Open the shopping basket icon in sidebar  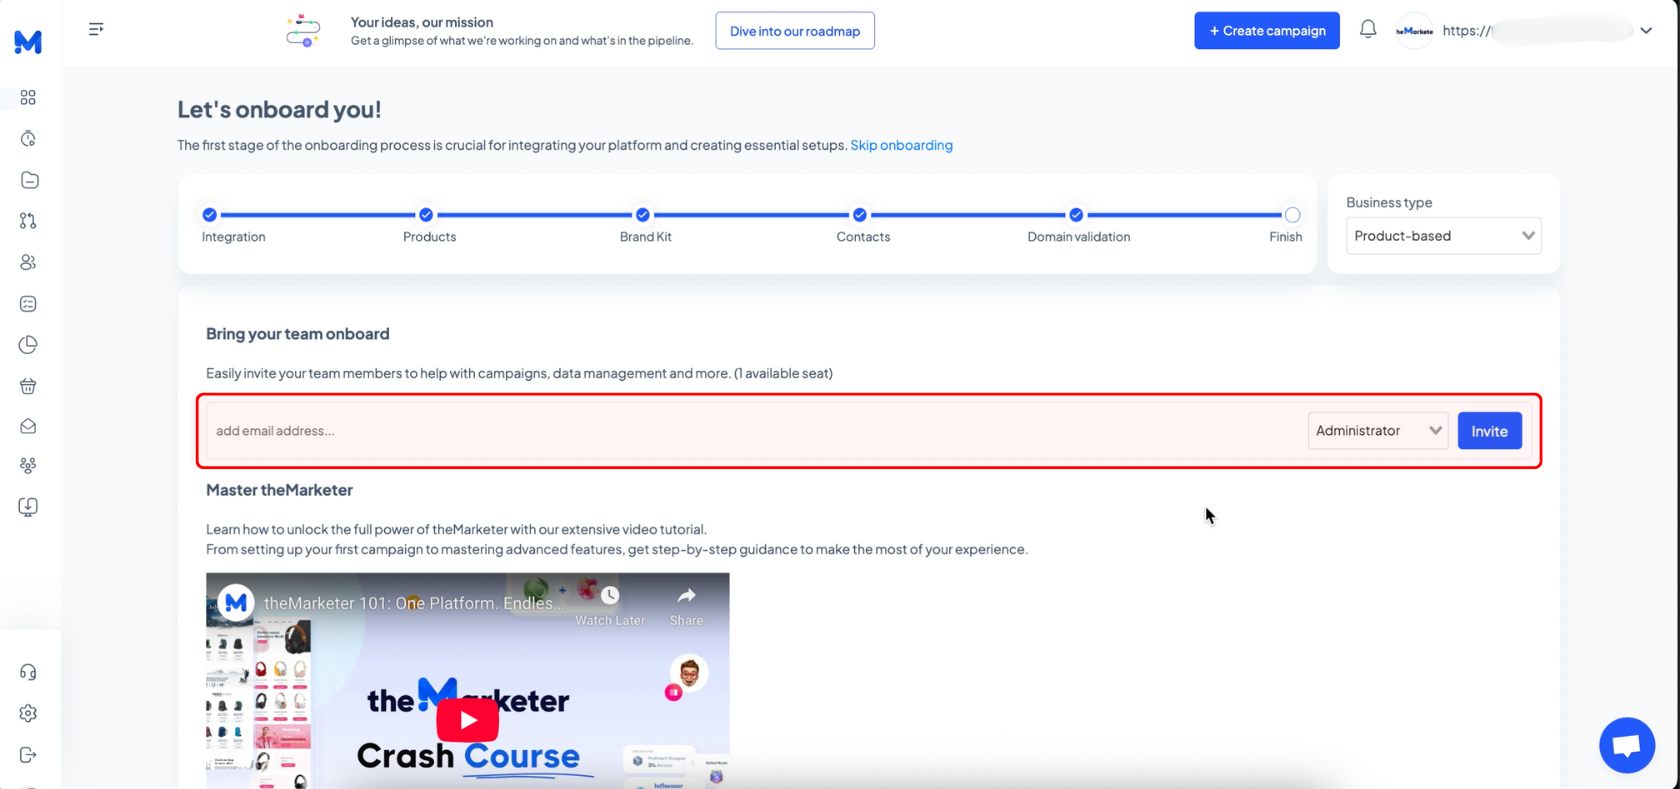(x=28, y=386)
